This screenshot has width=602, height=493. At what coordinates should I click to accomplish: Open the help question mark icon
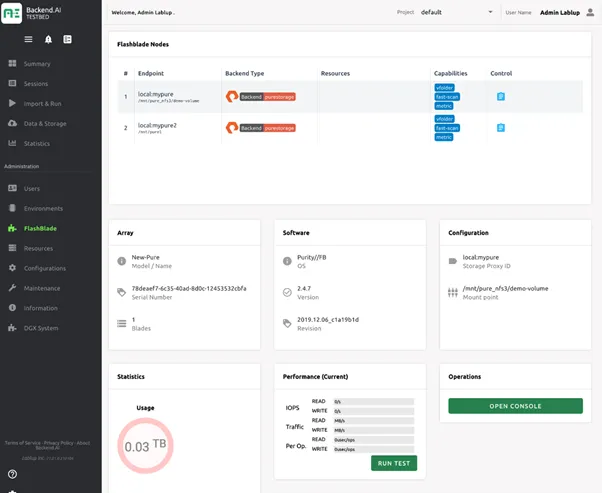pos(12,474)
